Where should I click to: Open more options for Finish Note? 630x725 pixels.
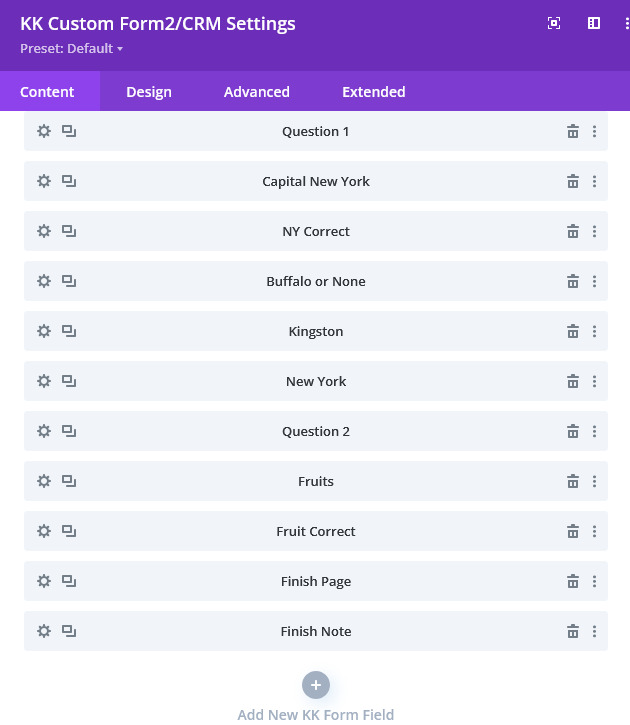click(594, 631)
